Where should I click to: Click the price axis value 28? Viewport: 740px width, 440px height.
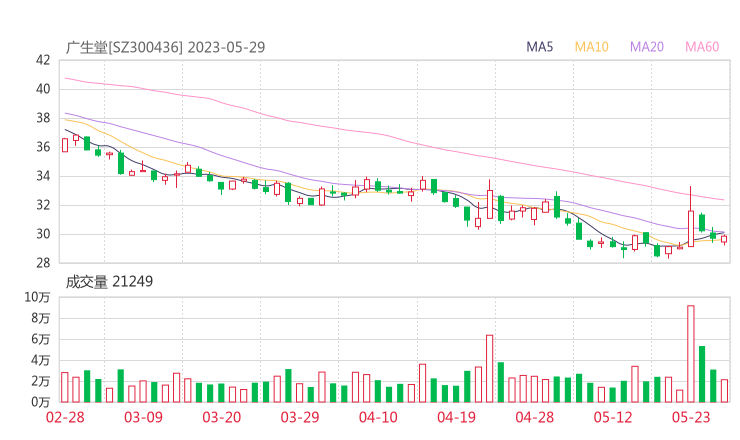point(43,263)
